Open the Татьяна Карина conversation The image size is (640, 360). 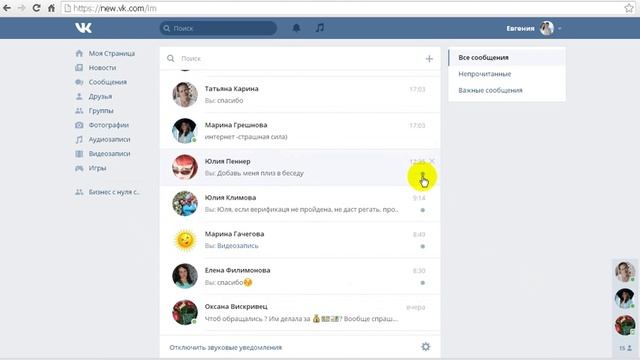(x=300, y=94)
